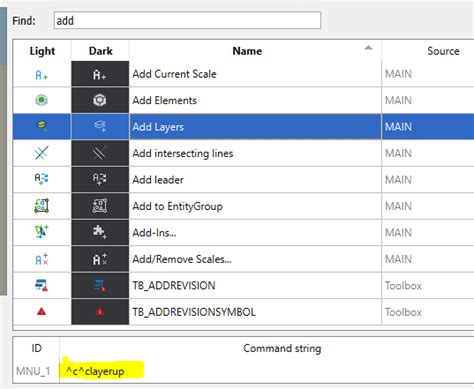Select the Add leader row name

(158, 180)
